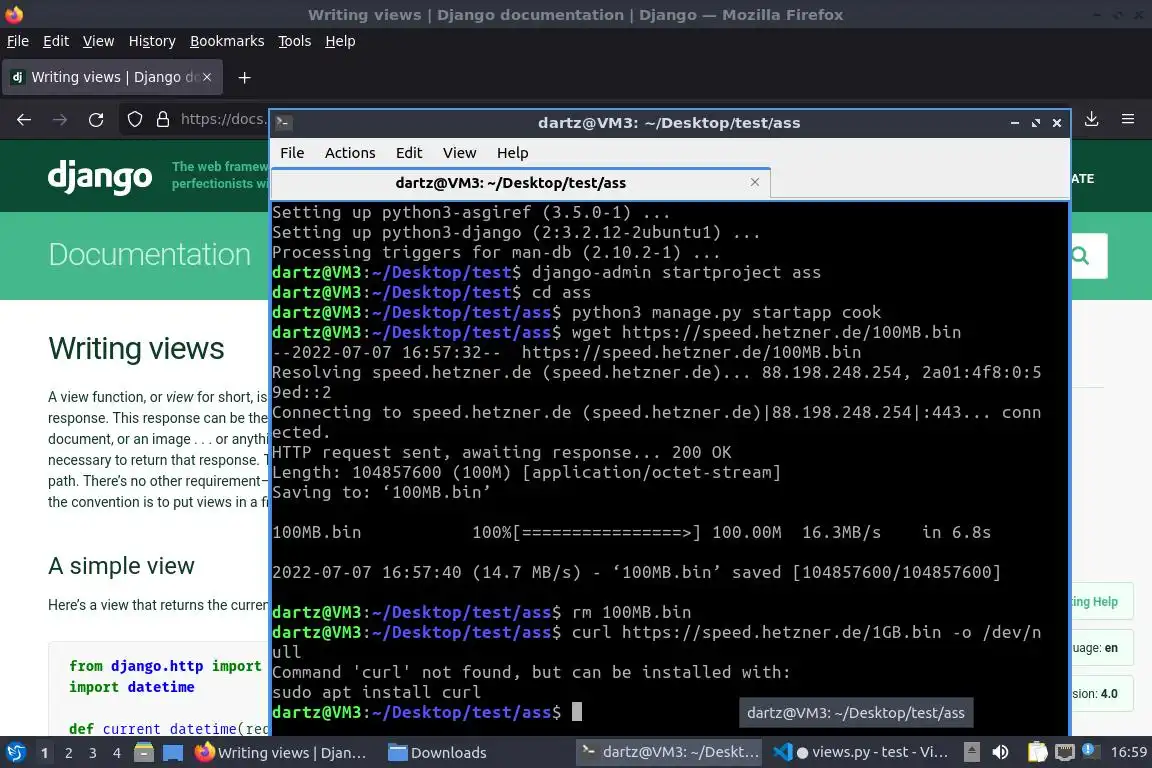This screenshot has width=1152, height=768.
Task: Click the 'A simple view' heading
Action: click(x=121, y=566)
